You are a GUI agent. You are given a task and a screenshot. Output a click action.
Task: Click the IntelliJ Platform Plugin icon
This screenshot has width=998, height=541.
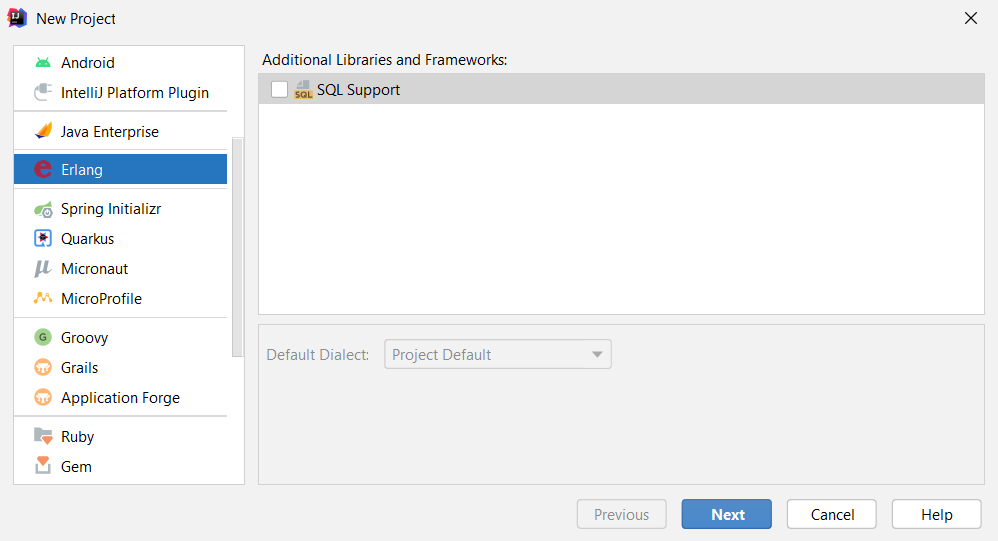[x=43, y=92]
